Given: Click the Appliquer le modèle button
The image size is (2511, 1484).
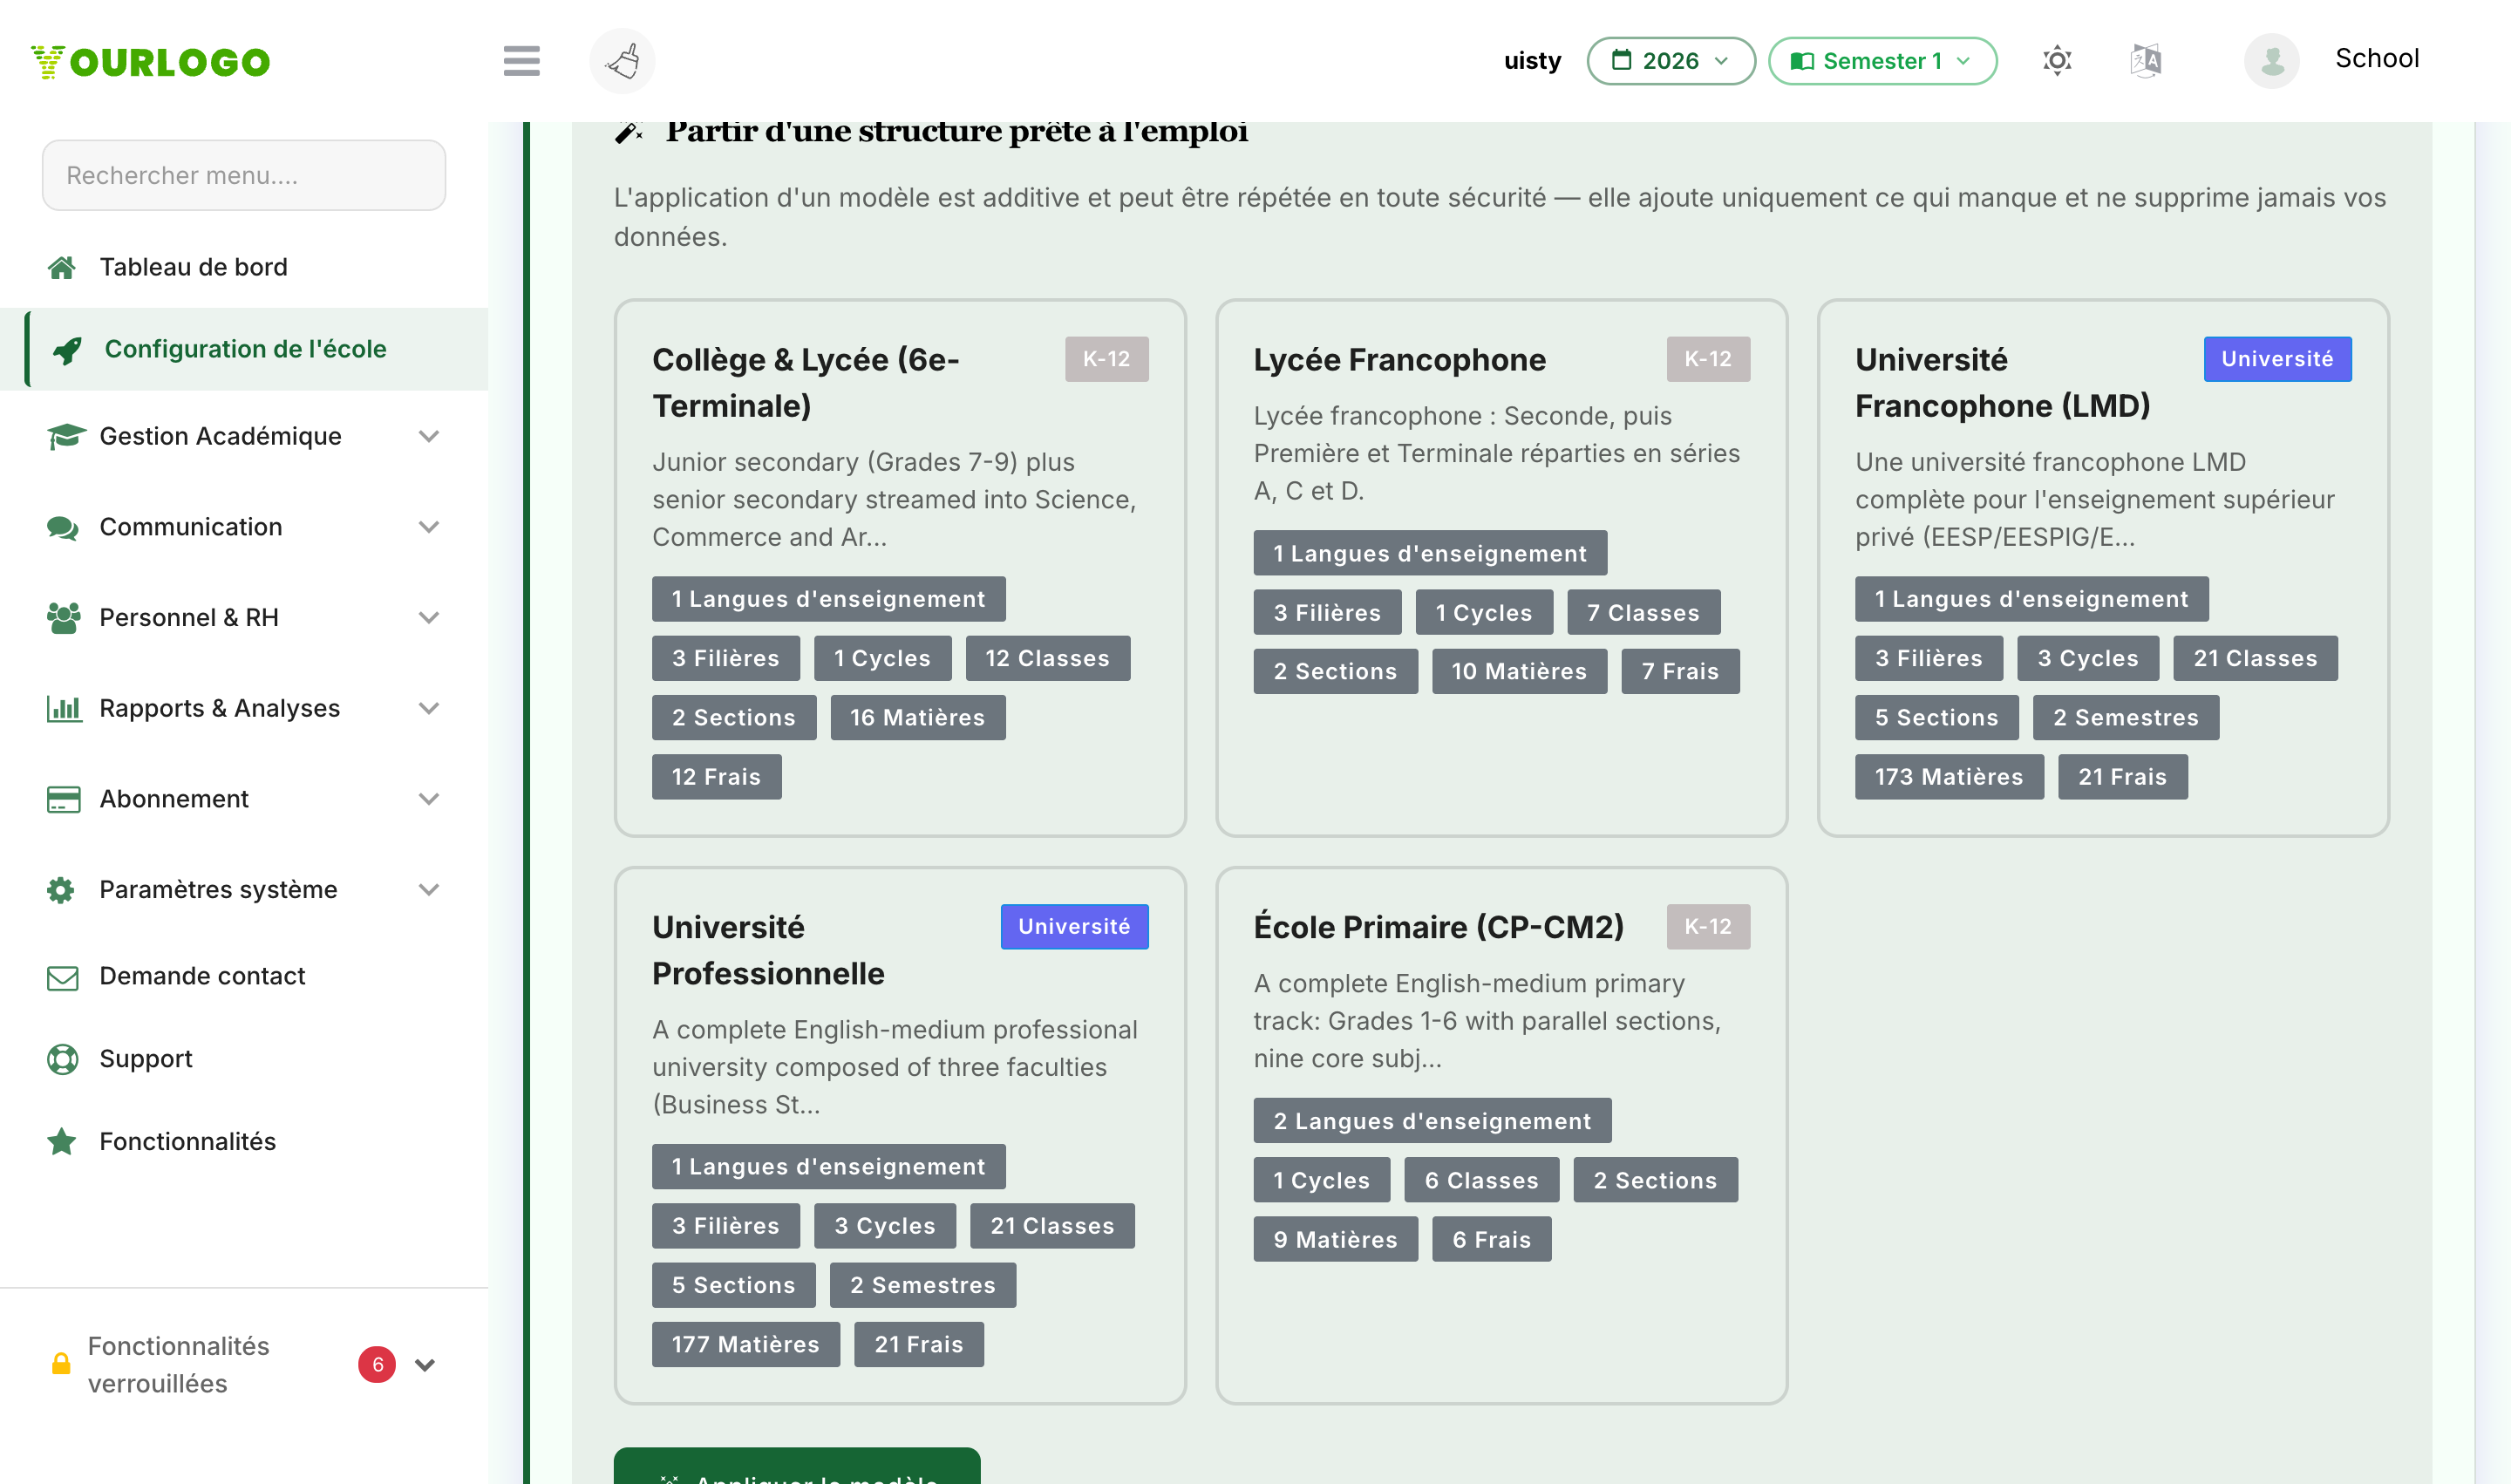Looking at the screenshot, I should tap(797, 1466).
